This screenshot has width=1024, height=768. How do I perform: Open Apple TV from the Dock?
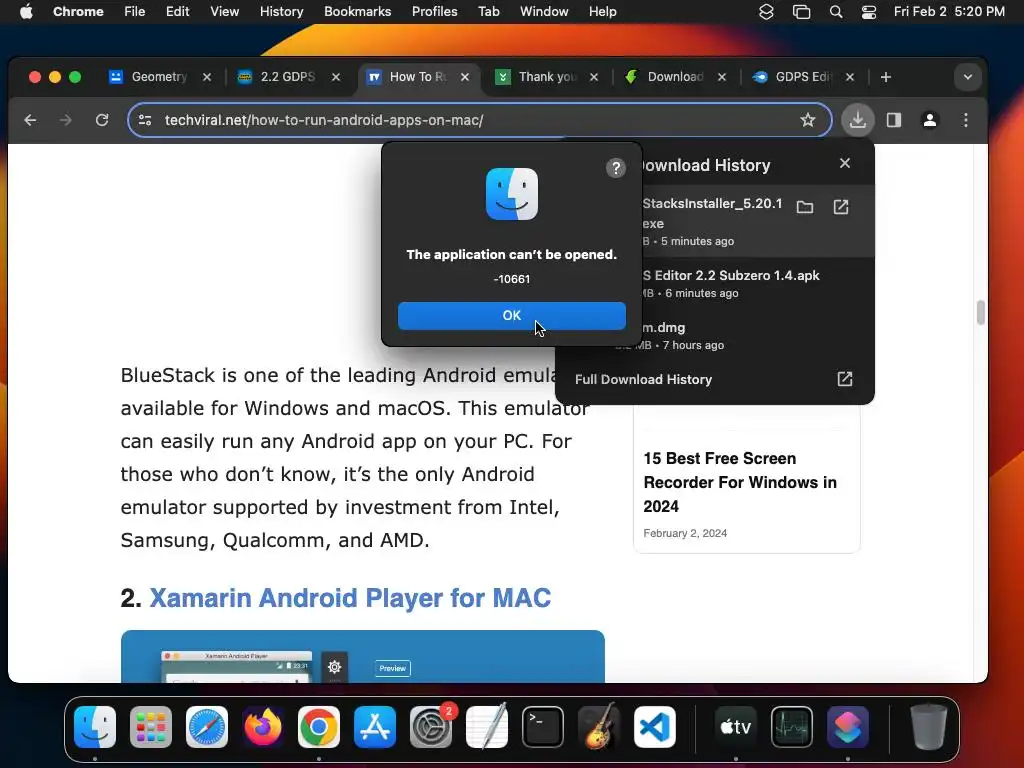pyautogui.click(x=735, y=727)
